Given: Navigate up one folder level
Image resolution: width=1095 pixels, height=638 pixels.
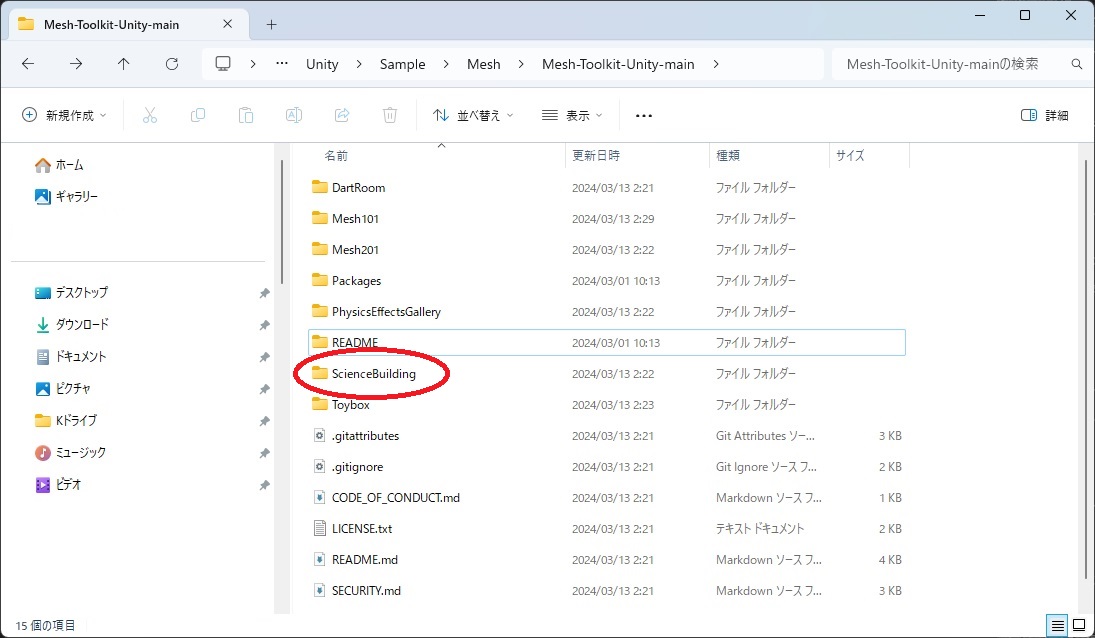Looking at the screenshot, I should (x=124, y=64).
